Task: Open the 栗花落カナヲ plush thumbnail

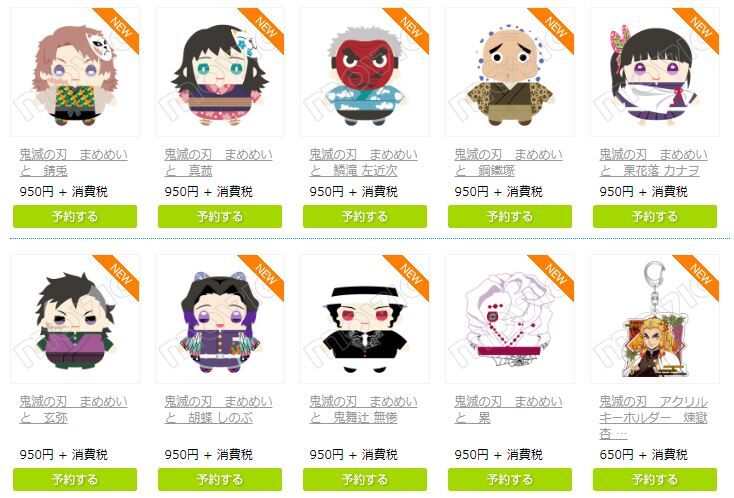Action: coord(655,72)
